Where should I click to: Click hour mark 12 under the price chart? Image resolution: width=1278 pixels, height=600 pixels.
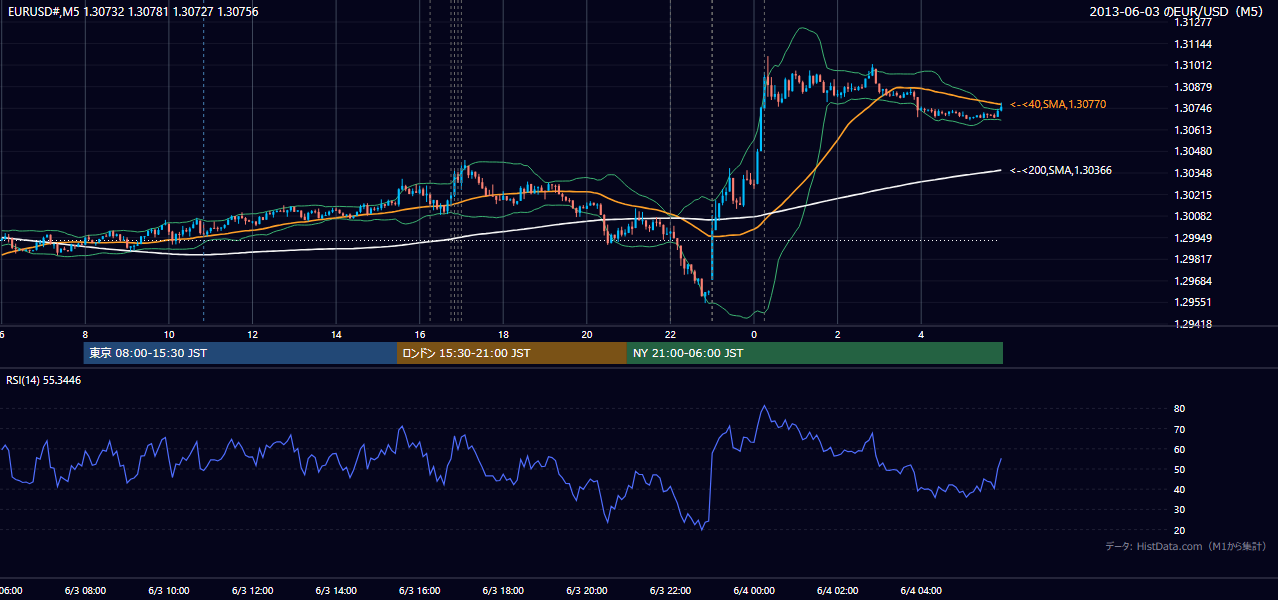tap(253, 335)
